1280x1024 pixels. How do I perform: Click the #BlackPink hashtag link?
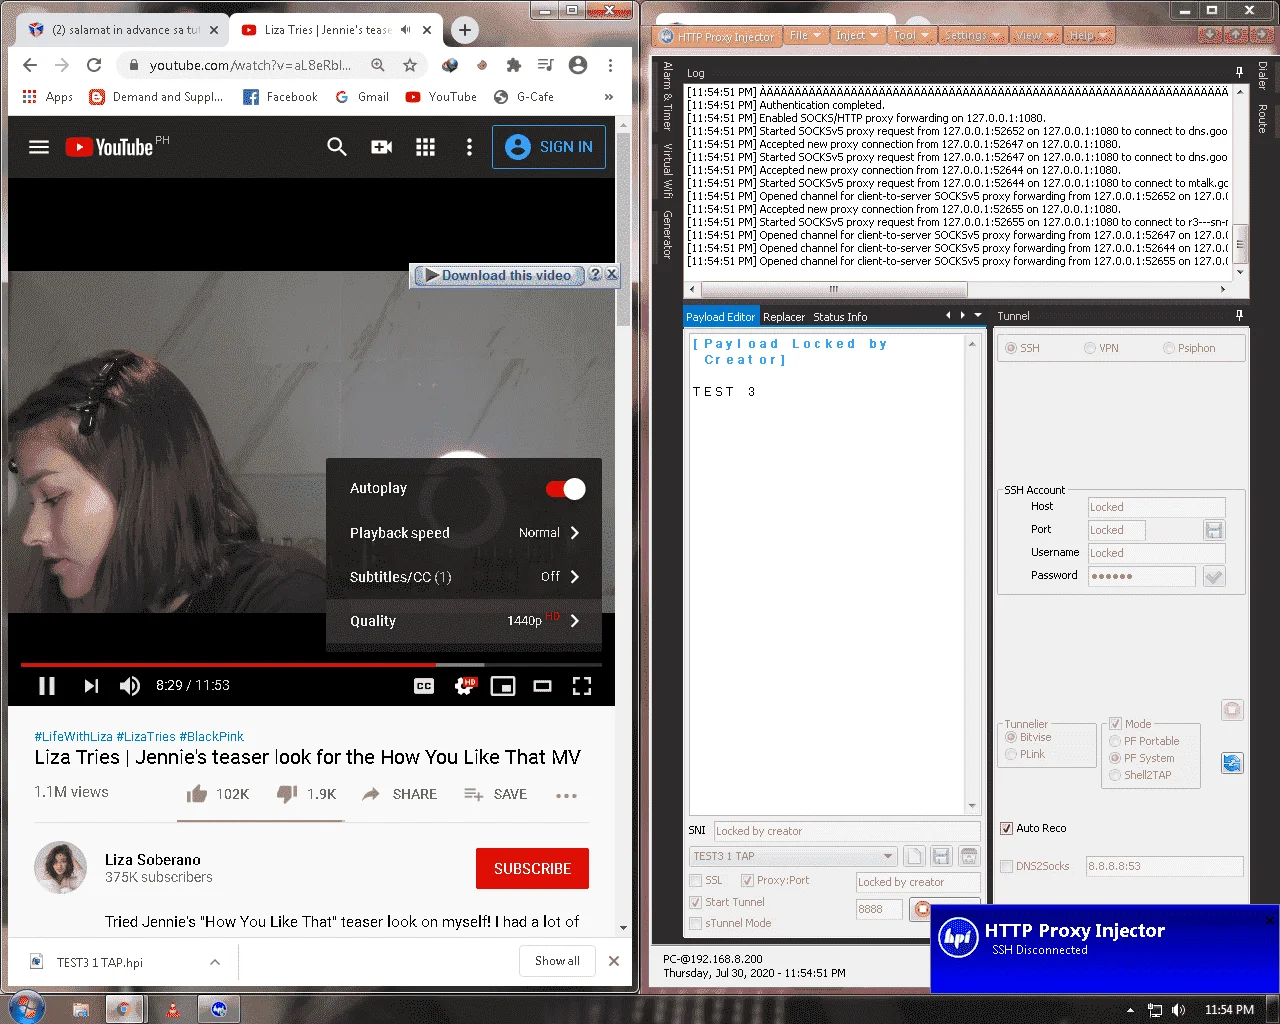[x=211, y=736]
